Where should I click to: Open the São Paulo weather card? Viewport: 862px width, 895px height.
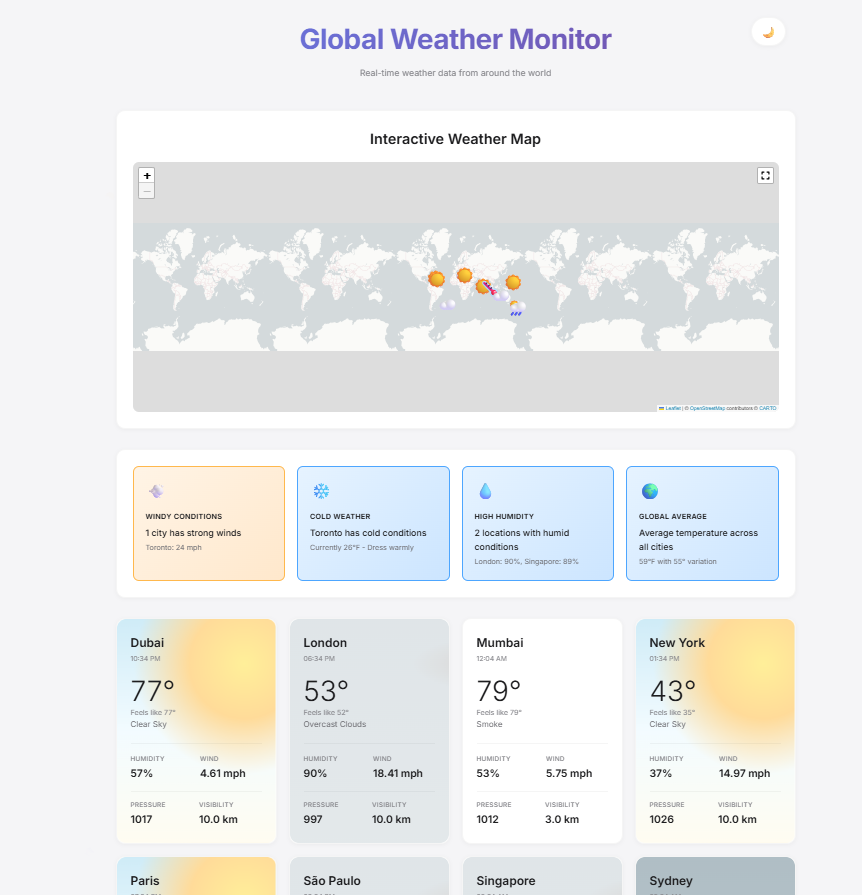click(369, 876)
